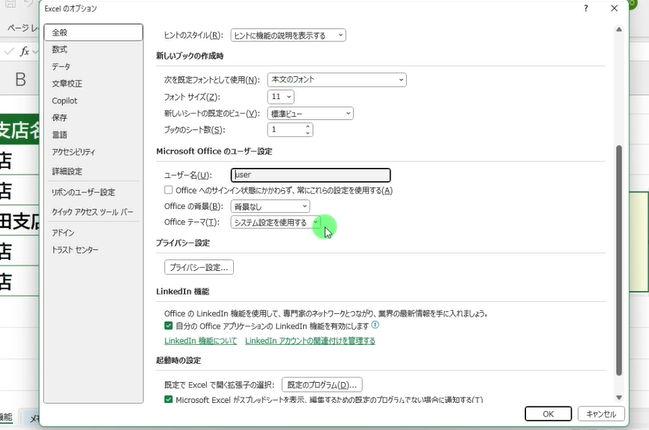Viewport: 649px width, 430px height.
Task: Click the sheet count field showing 1
Action: coord(286,130)
